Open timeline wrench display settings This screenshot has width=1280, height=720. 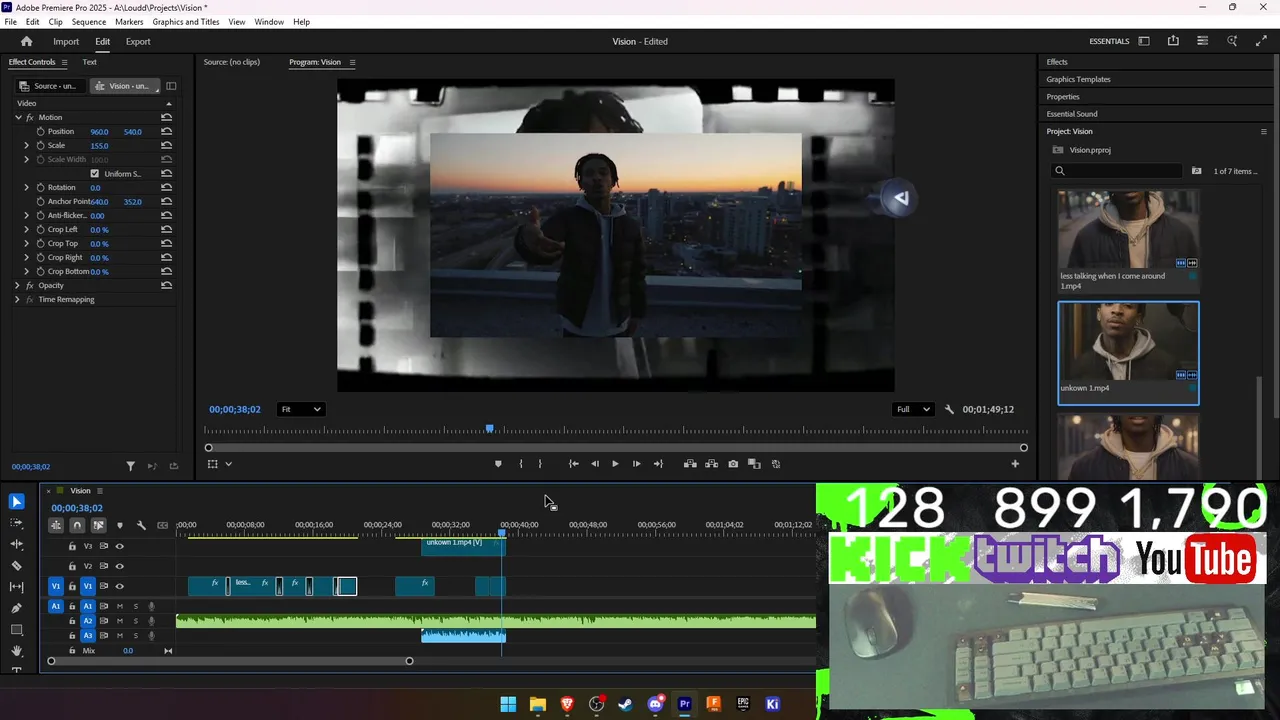[x=141, y=525]
